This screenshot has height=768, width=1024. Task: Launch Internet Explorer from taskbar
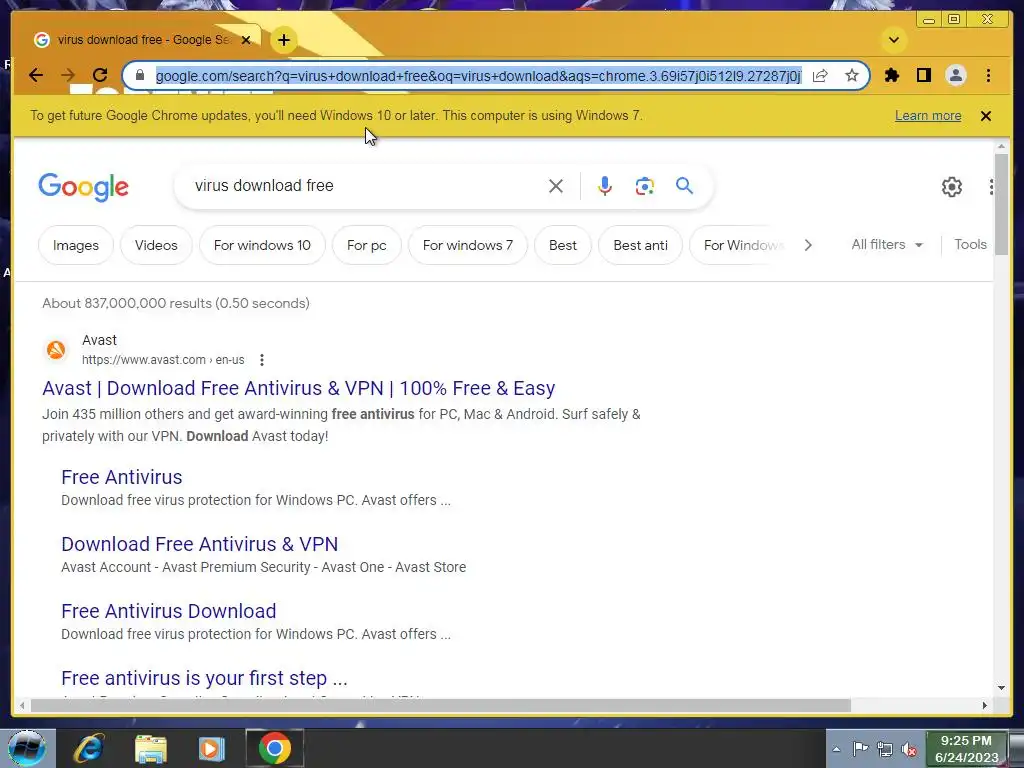(x=89, y=748)
